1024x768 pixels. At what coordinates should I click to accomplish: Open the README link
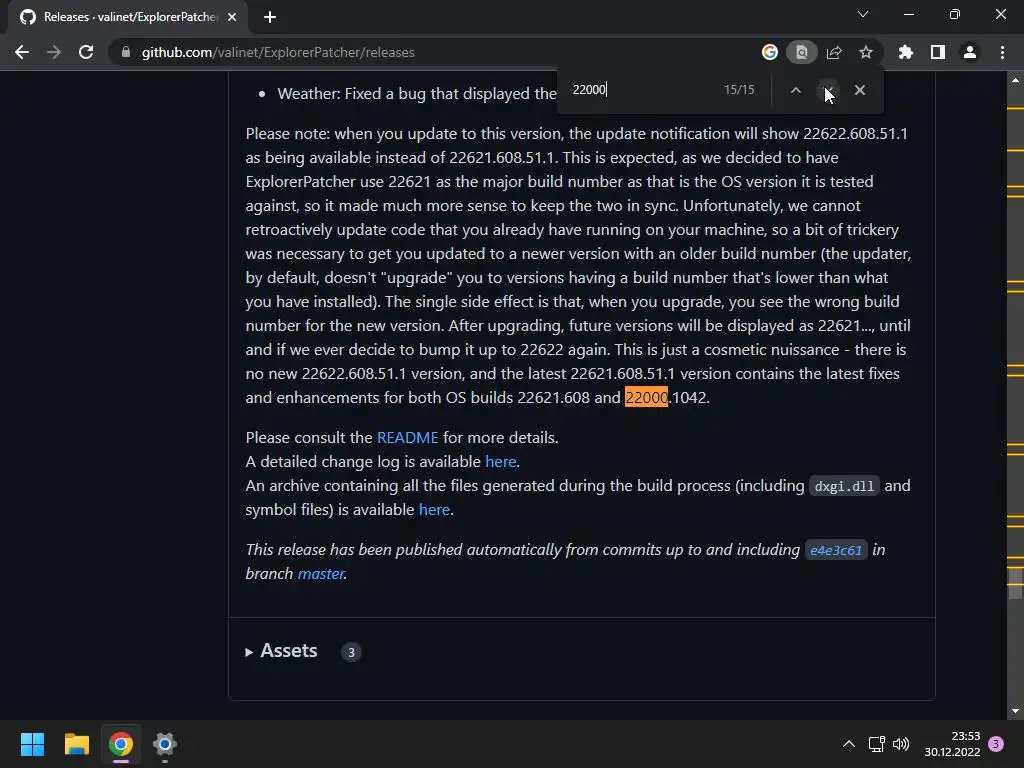(408, 438)
